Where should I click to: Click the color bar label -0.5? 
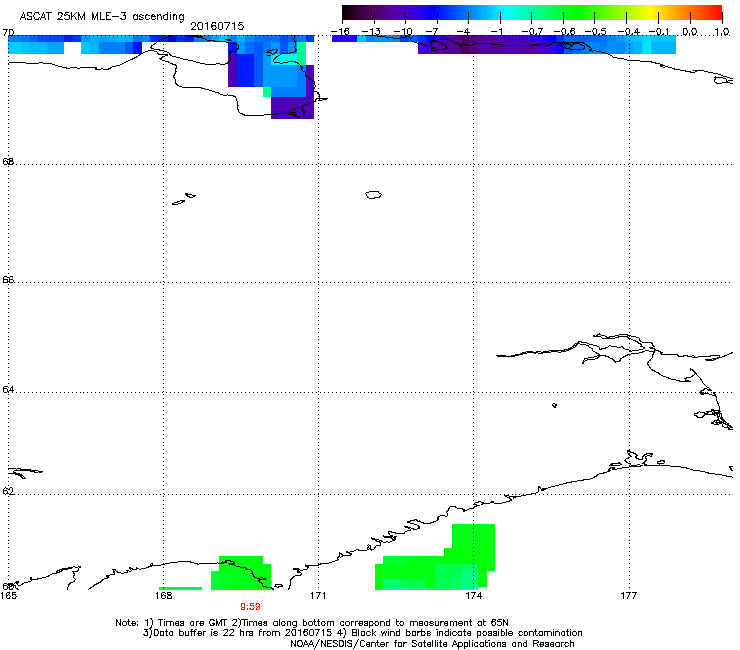tap(596, 32)
